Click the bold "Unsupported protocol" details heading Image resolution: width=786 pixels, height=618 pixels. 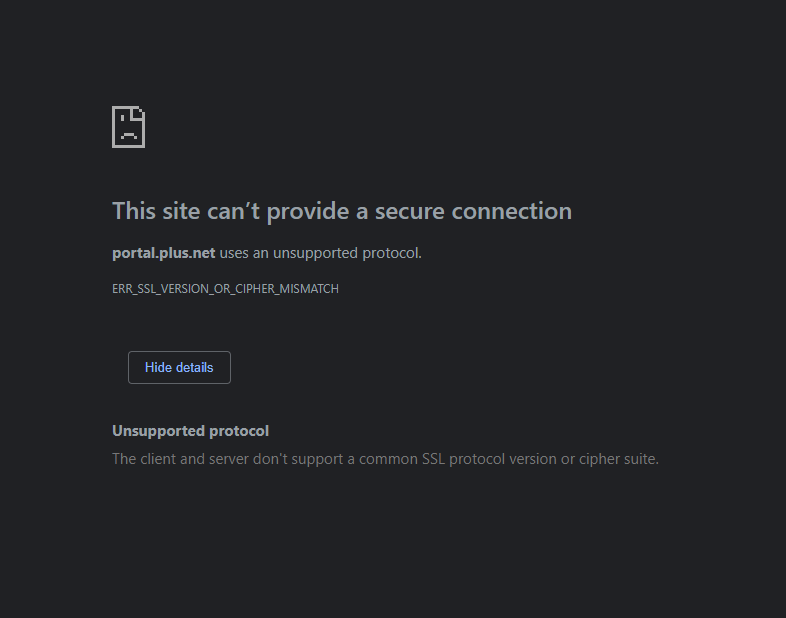tap(190, 431)
